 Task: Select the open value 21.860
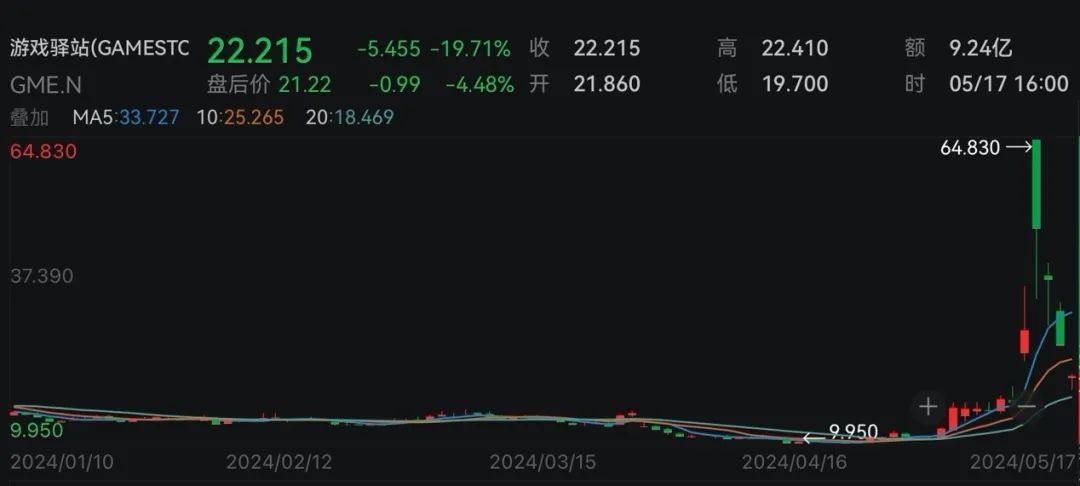[607, 84]
